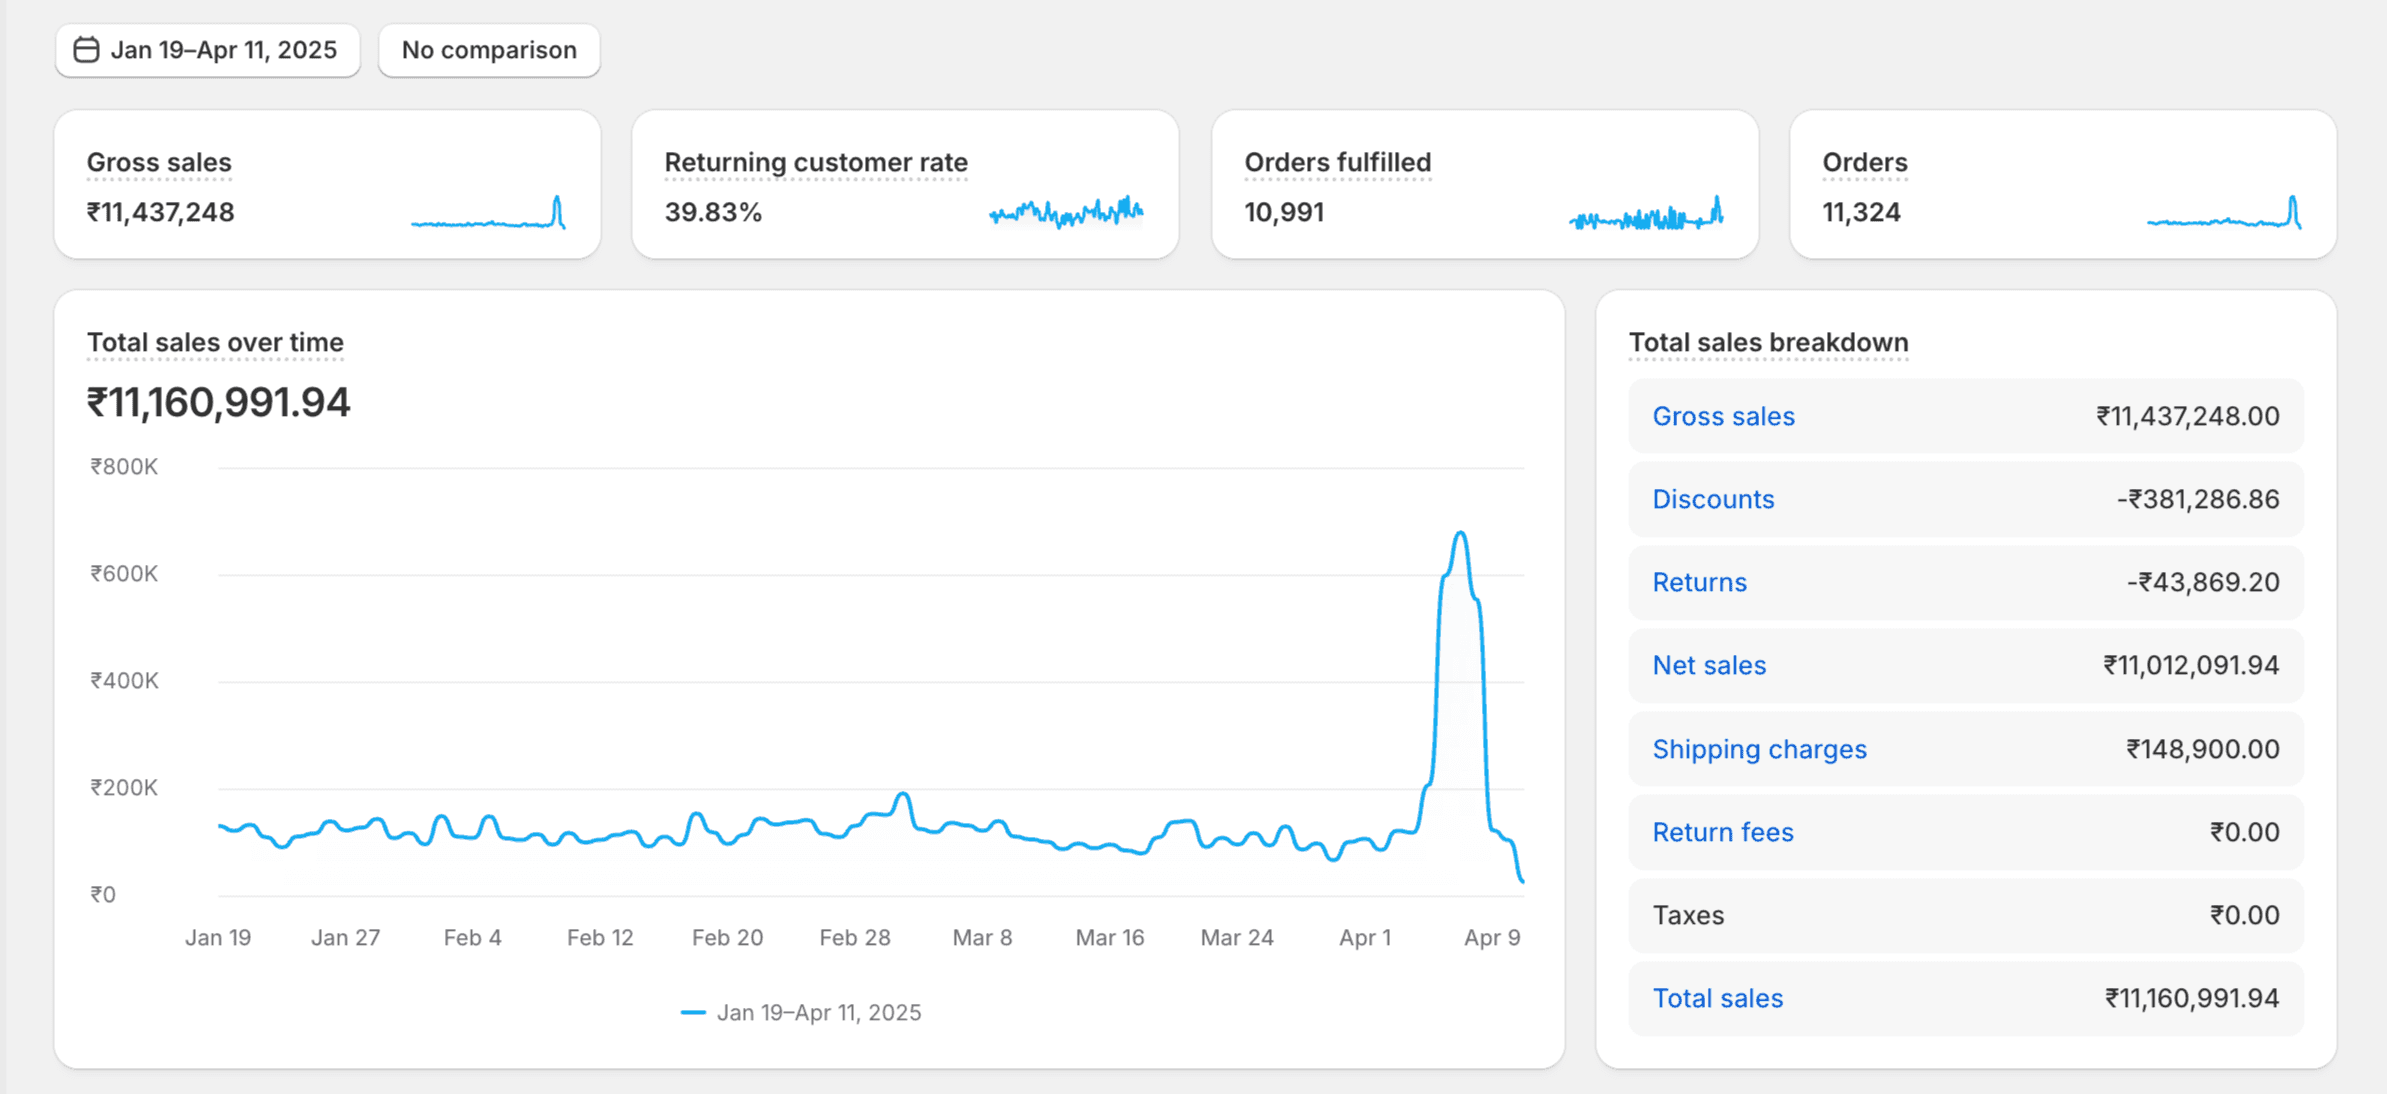Open the Total sales over time report
The width and height of the screenshot is (2387, 1094).
point(215,342)
